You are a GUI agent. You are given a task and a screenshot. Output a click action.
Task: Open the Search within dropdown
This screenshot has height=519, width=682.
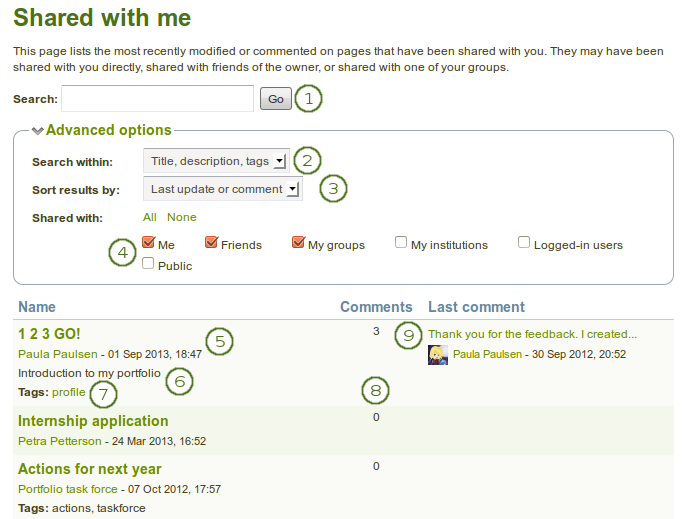click(217, 161)
